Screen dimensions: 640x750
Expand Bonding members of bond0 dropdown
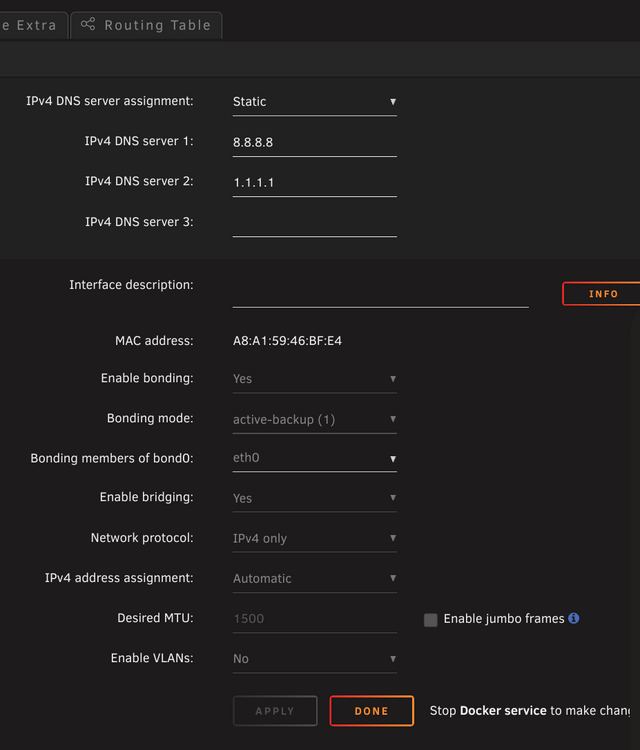click(x=314, y=458)
